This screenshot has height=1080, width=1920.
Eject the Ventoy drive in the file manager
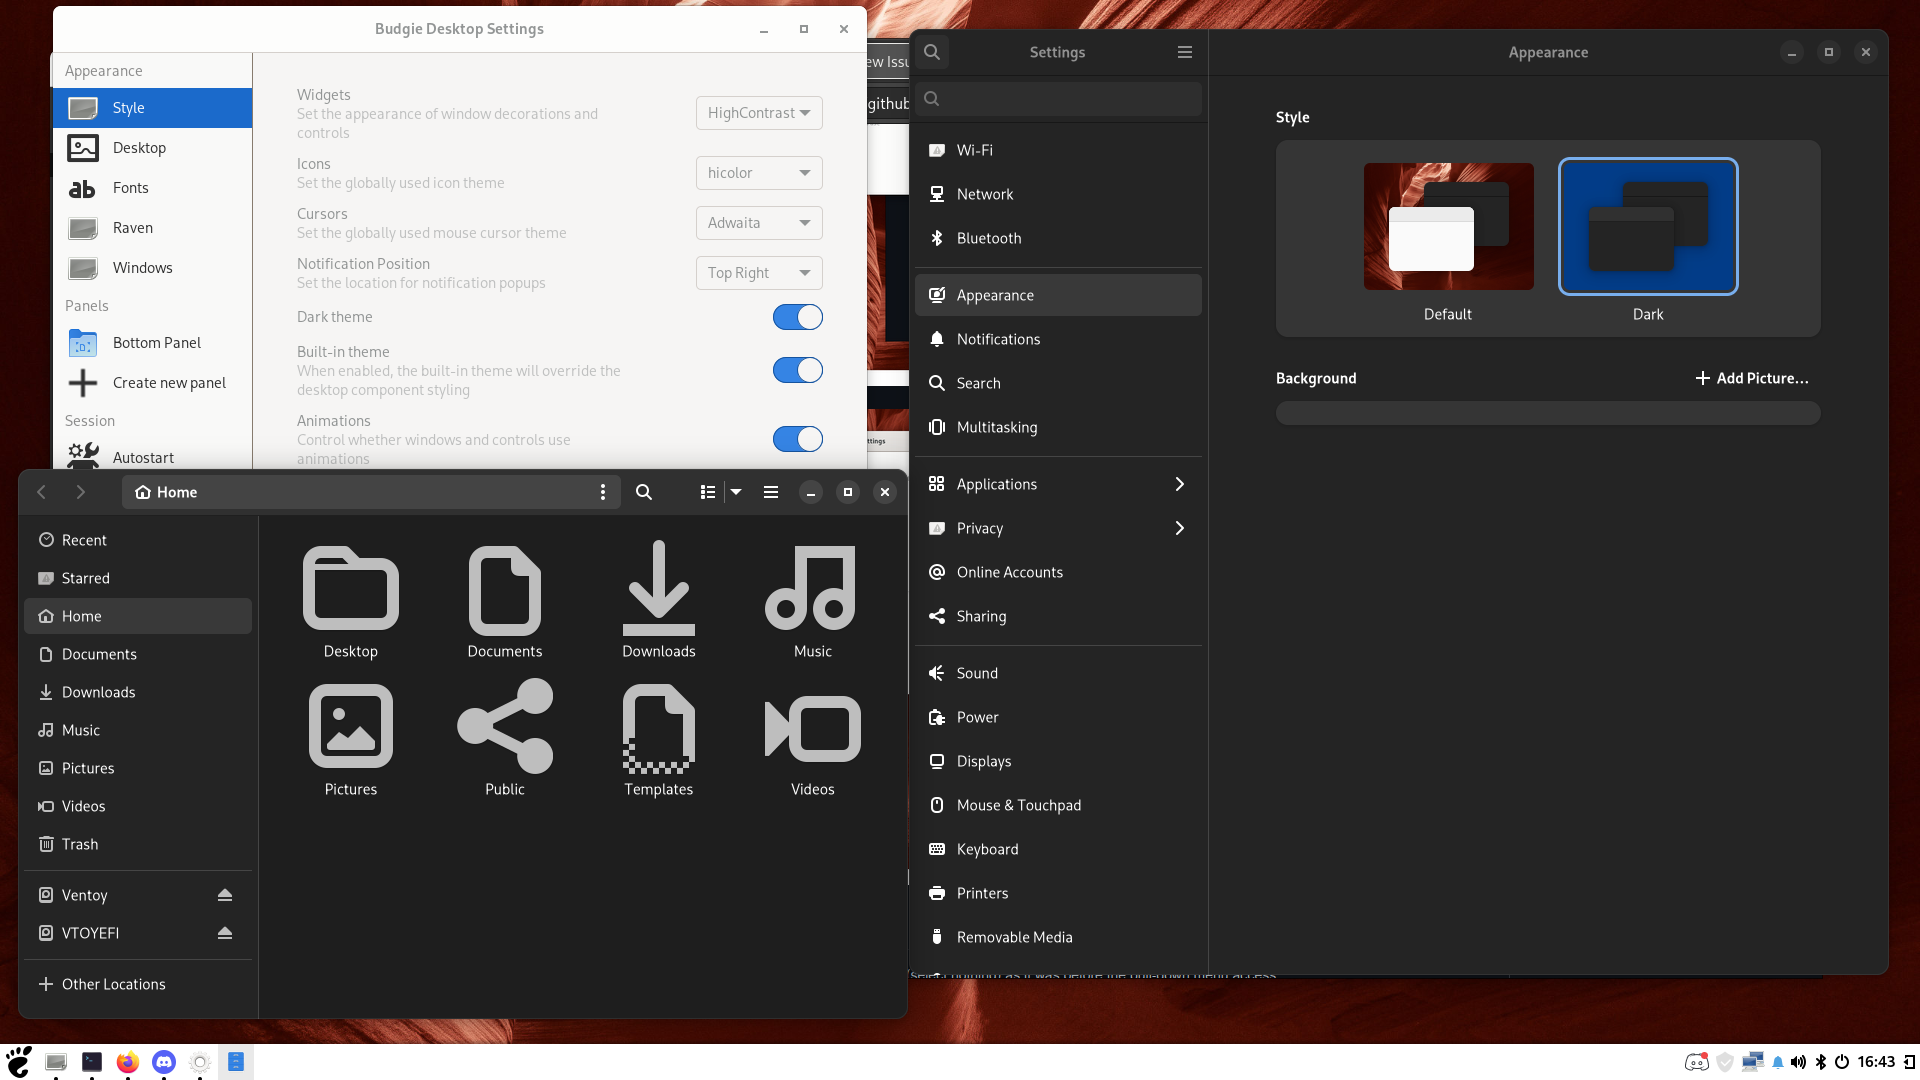224,894
